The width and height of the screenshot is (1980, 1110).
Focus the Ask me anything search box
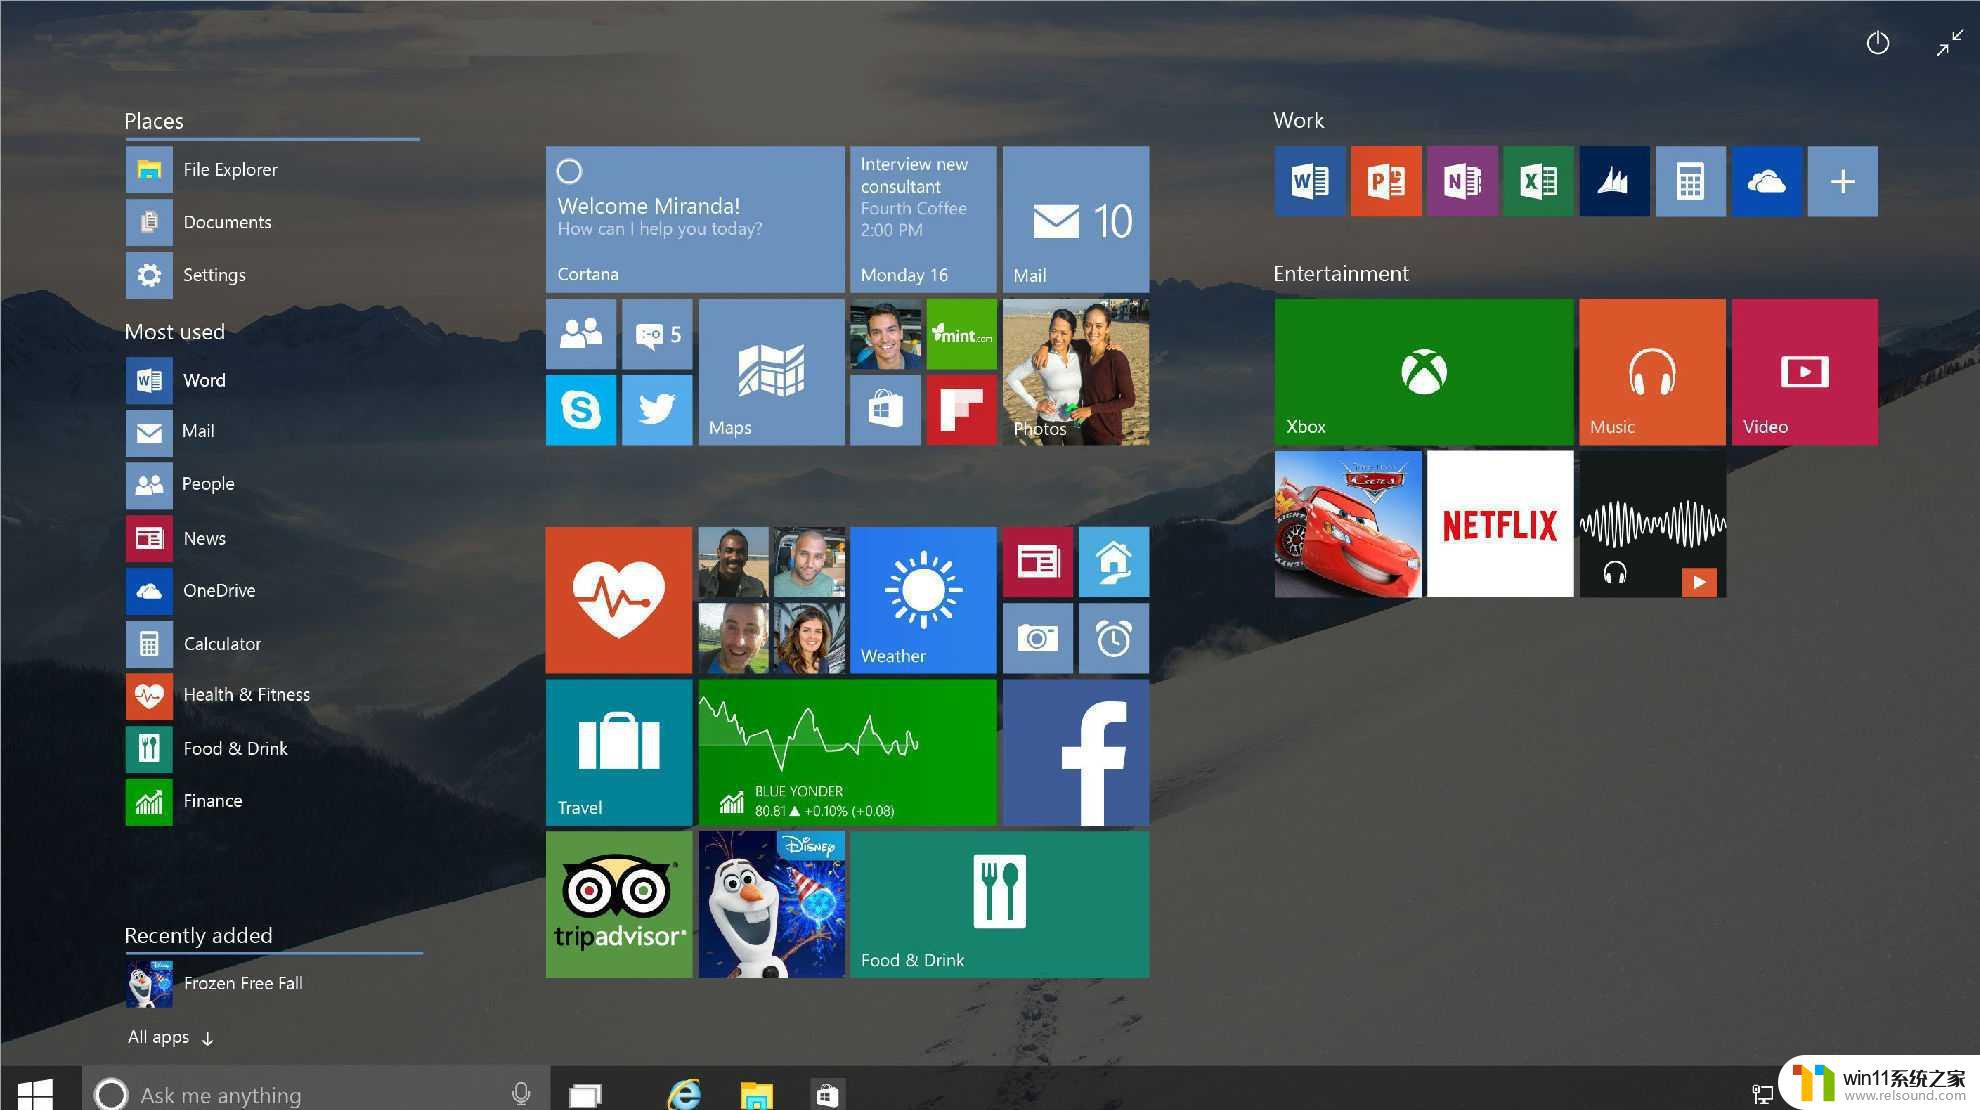pyautogui.click(x=315, y=1093)
